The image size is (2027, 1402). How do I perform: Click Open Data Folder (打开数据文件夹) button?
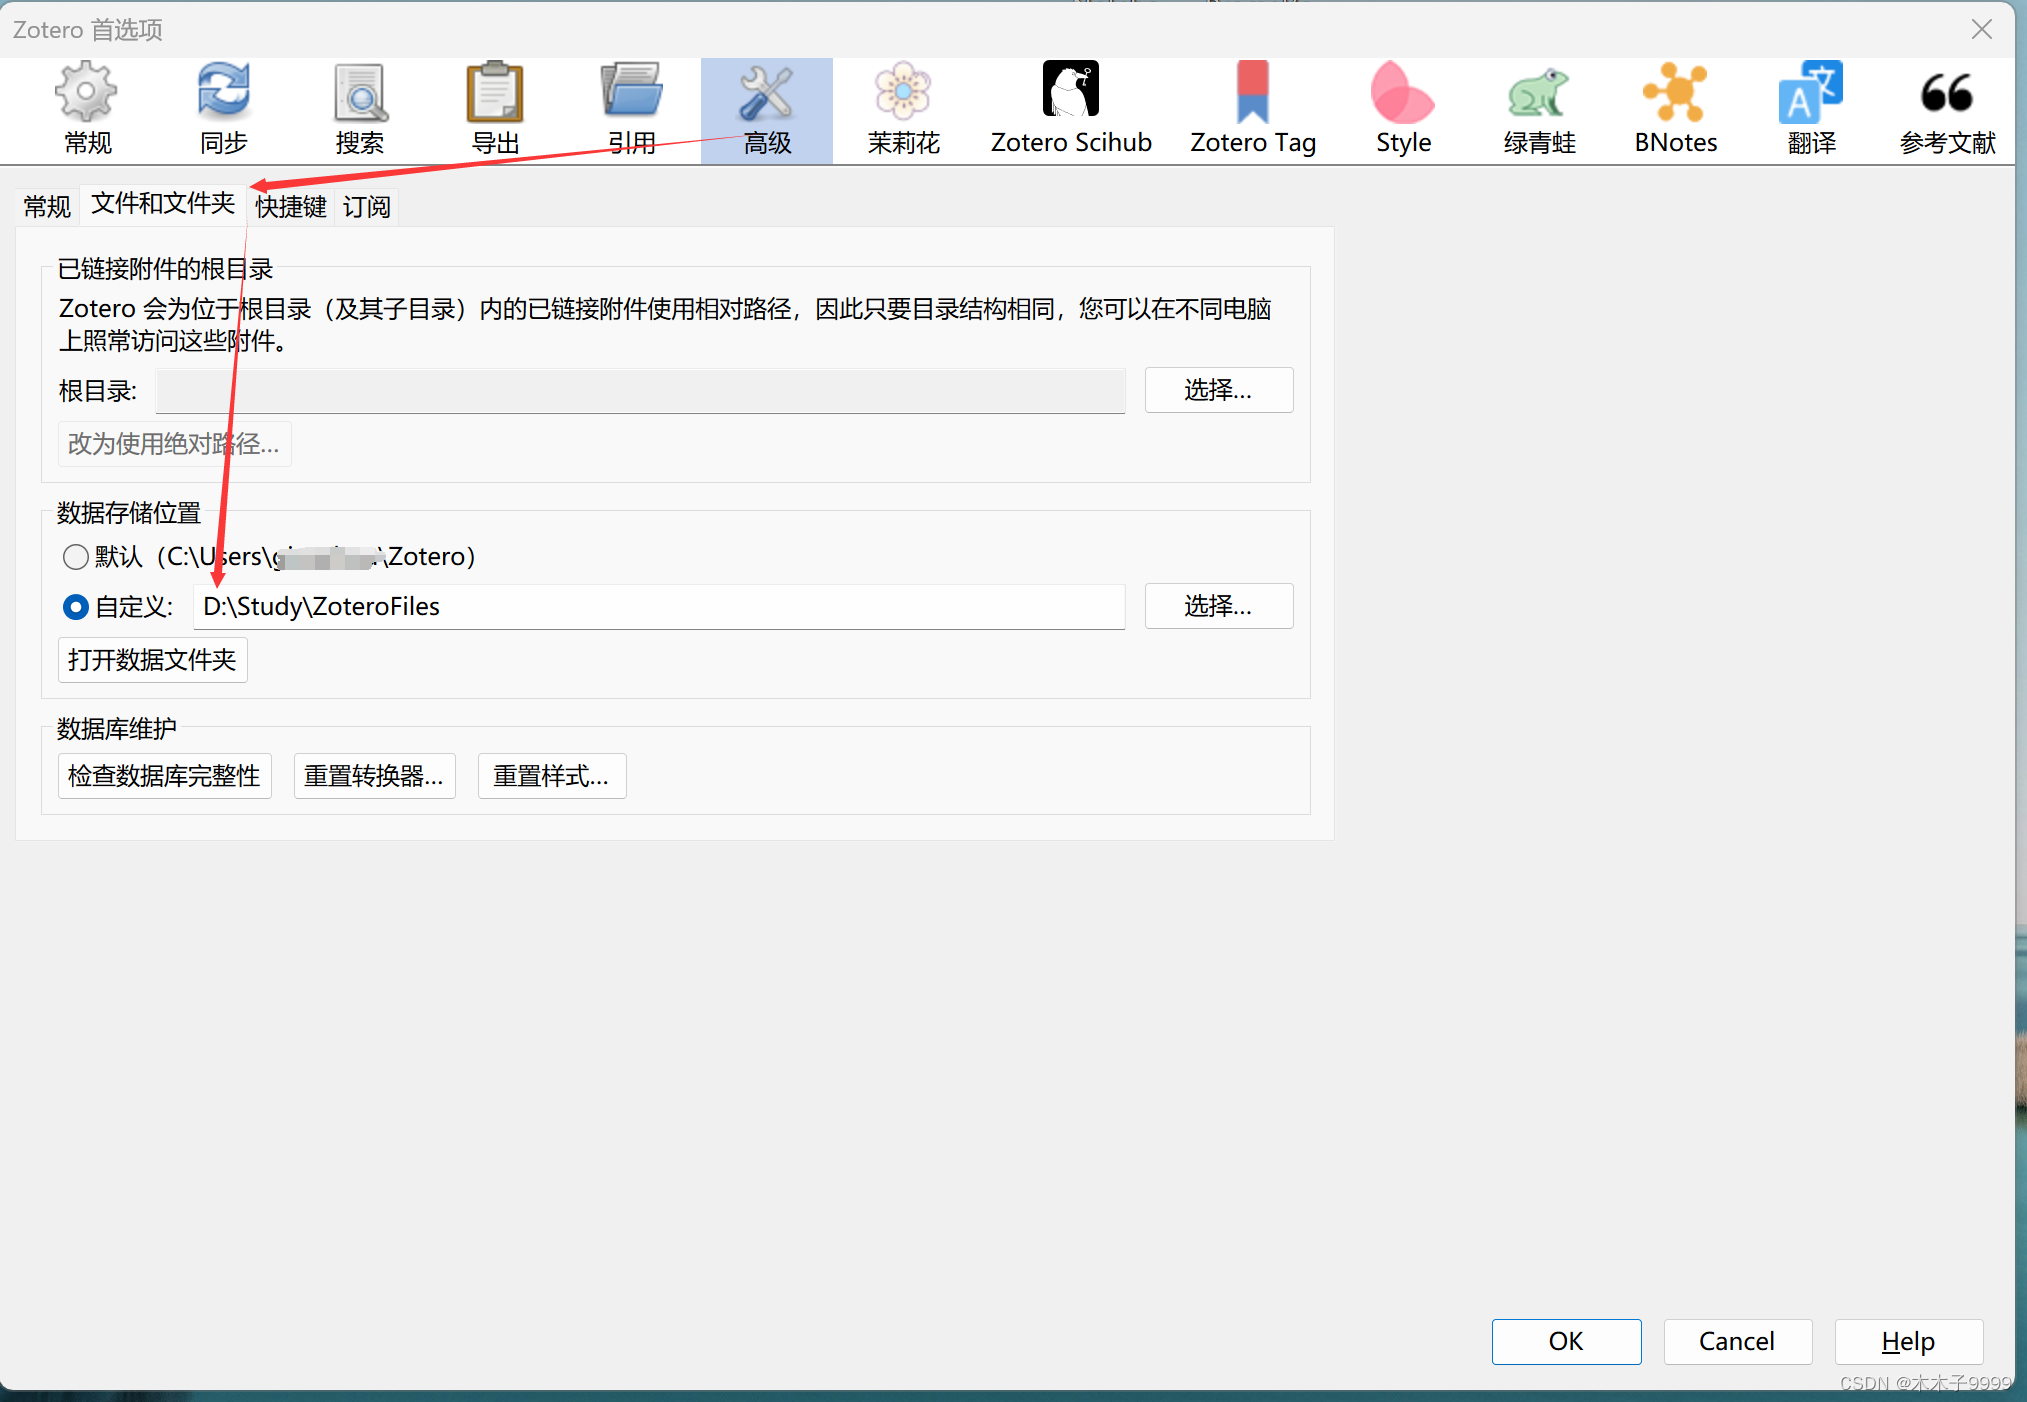coord(152,660)
